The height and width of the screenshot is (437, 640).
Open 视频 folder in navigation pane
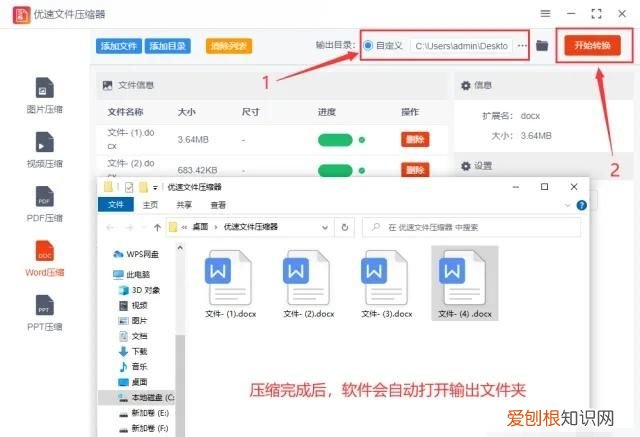[133, 305]
